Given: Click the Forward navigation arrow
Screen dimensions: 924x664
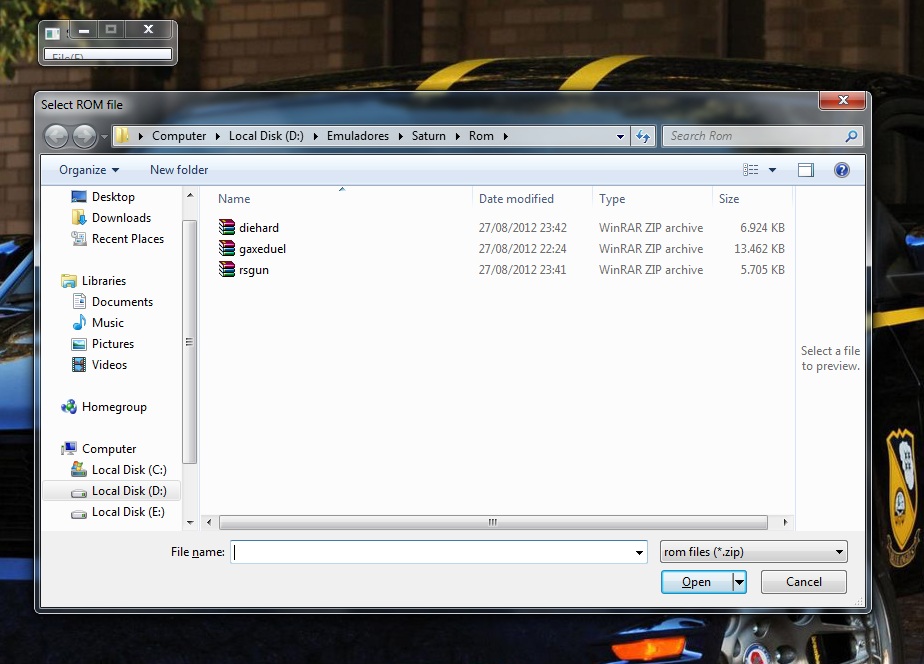Looking at the screenshot, I should [x=81, y=136].
